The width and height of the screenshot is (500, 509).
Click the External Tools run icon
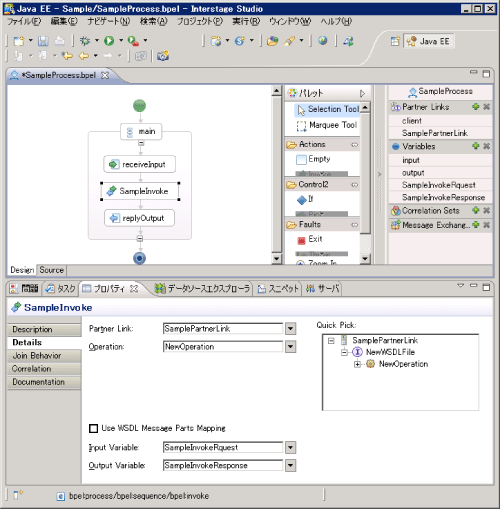point(133,41)
